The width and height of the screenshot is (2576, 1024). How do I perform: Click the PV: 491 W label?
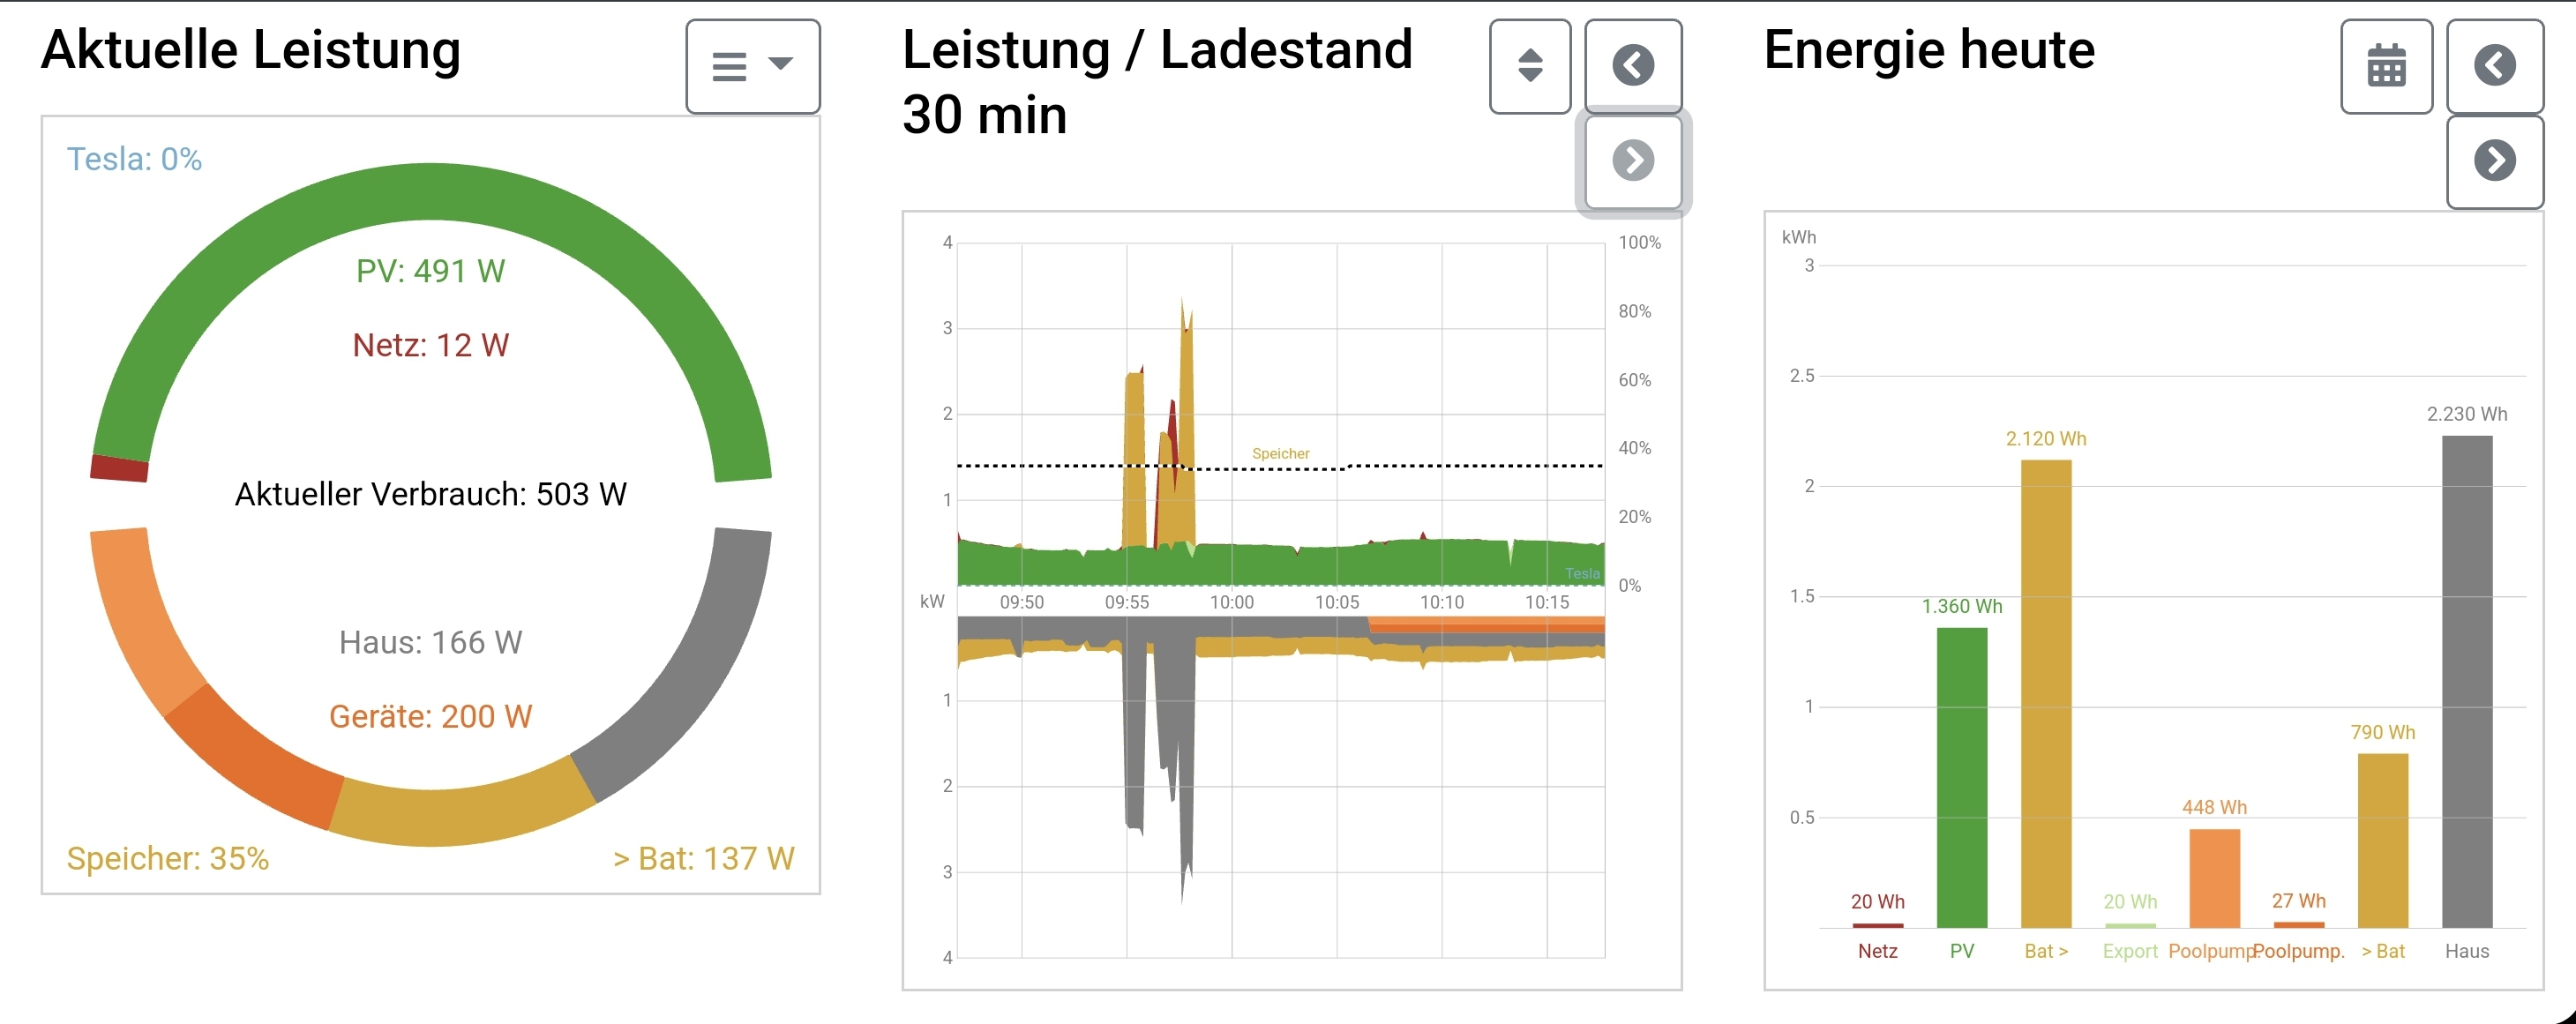click(x=430, y=271)
